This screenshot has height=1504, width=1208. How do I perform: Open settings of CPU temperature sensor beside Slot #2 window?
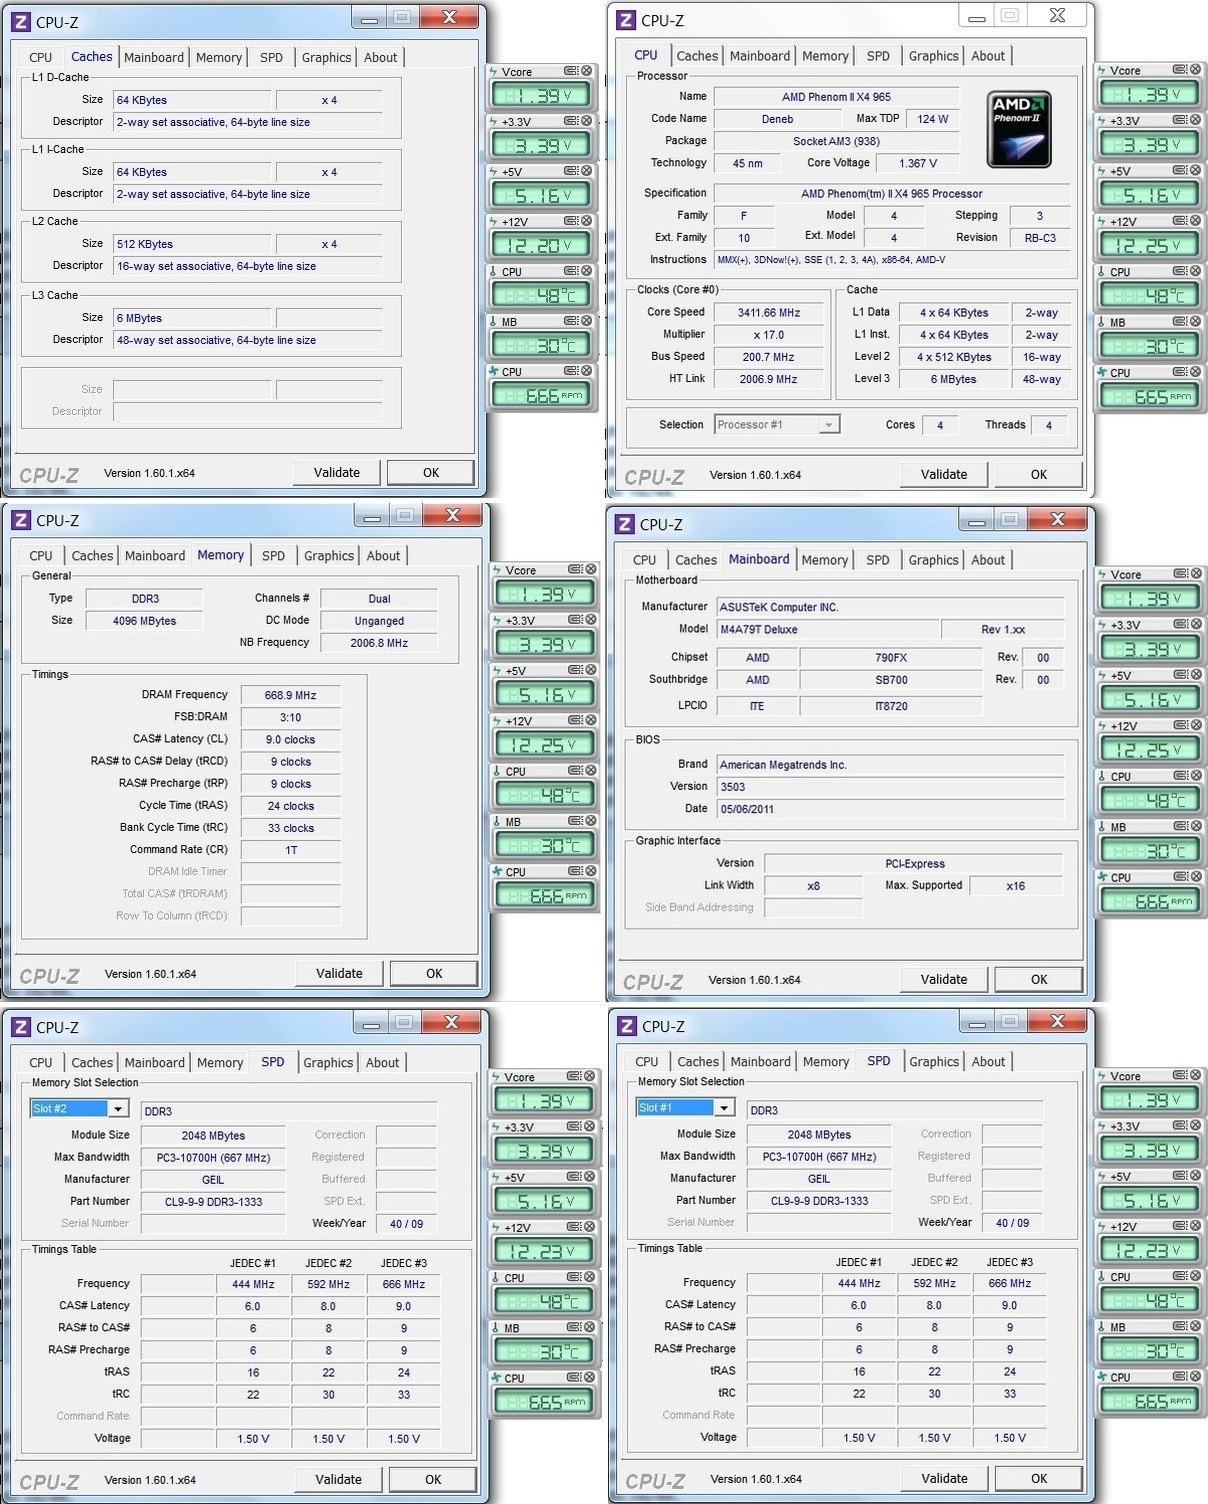(x=574, y=1277)
